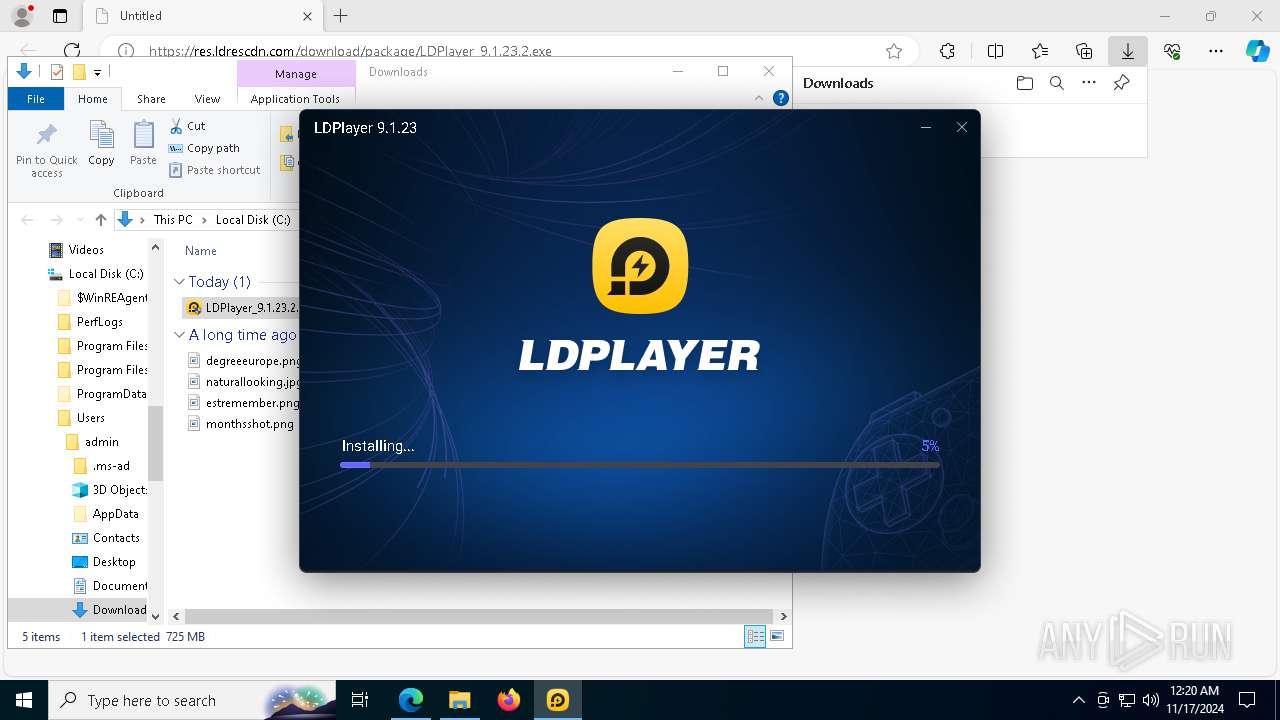
Task: Toggle Edge split screen icon
Action: pos(995,51)
